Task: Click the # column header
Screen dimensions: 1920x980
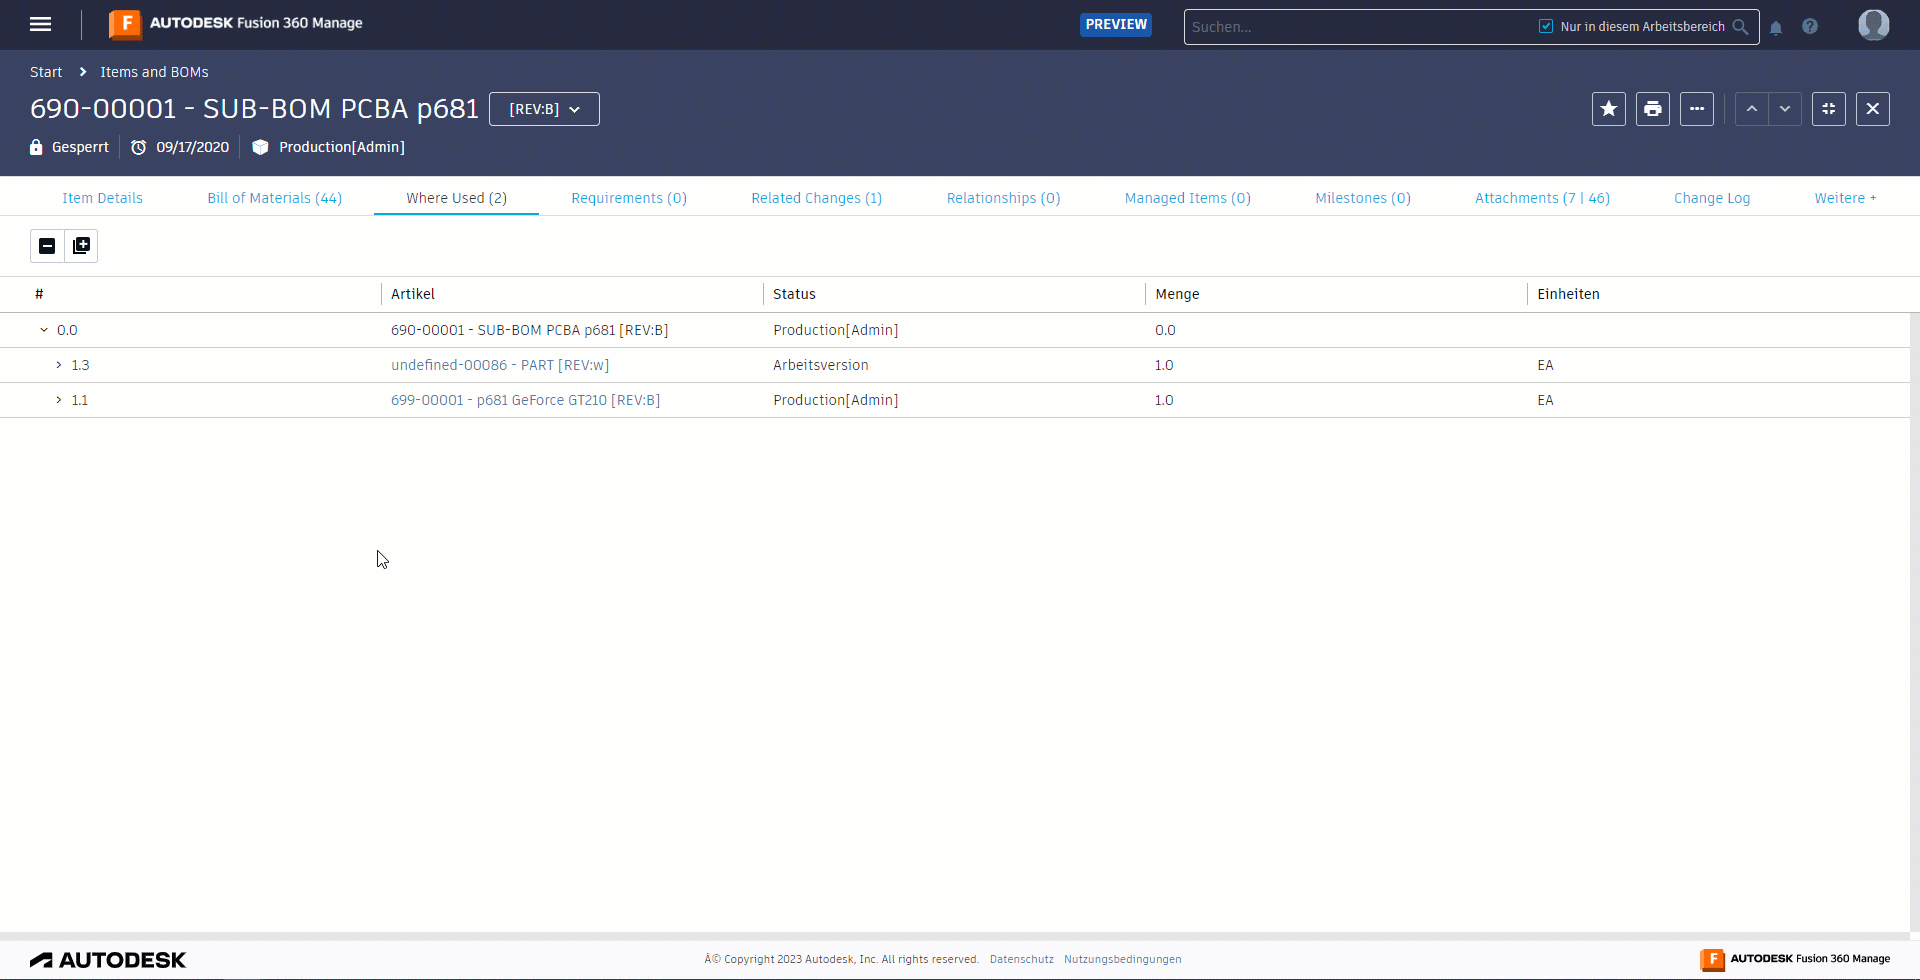Action: click(39, 294)
